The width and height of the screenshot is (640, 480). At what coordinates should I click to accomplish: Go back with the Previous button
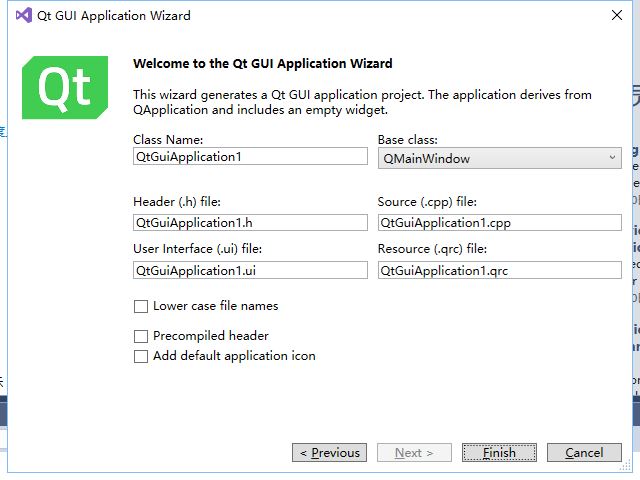coord(330,453)
